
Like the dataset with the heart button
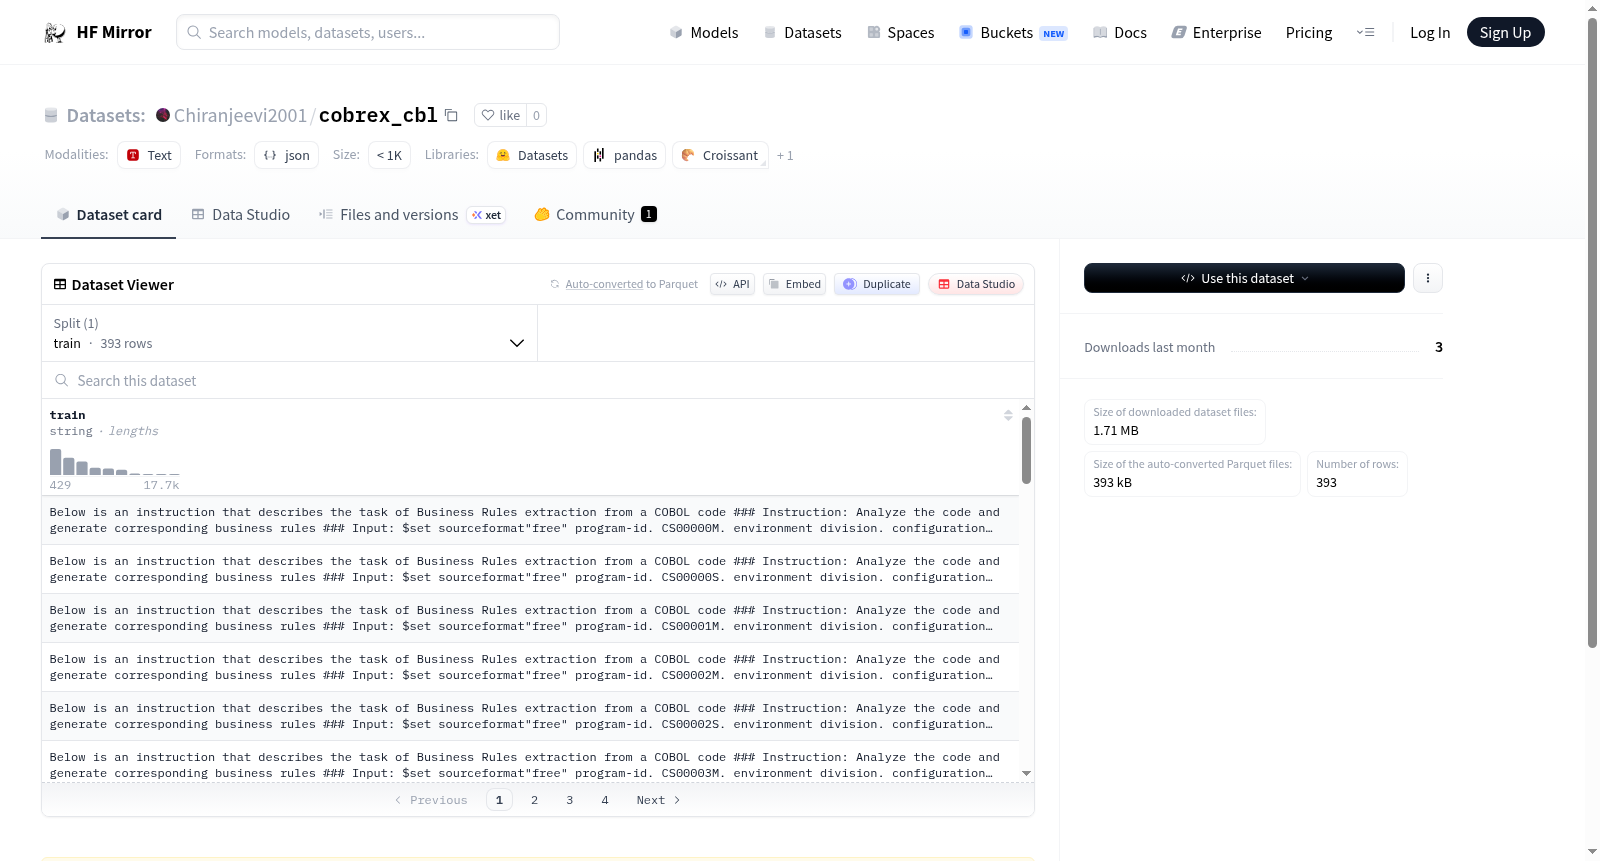pos(501,115)
